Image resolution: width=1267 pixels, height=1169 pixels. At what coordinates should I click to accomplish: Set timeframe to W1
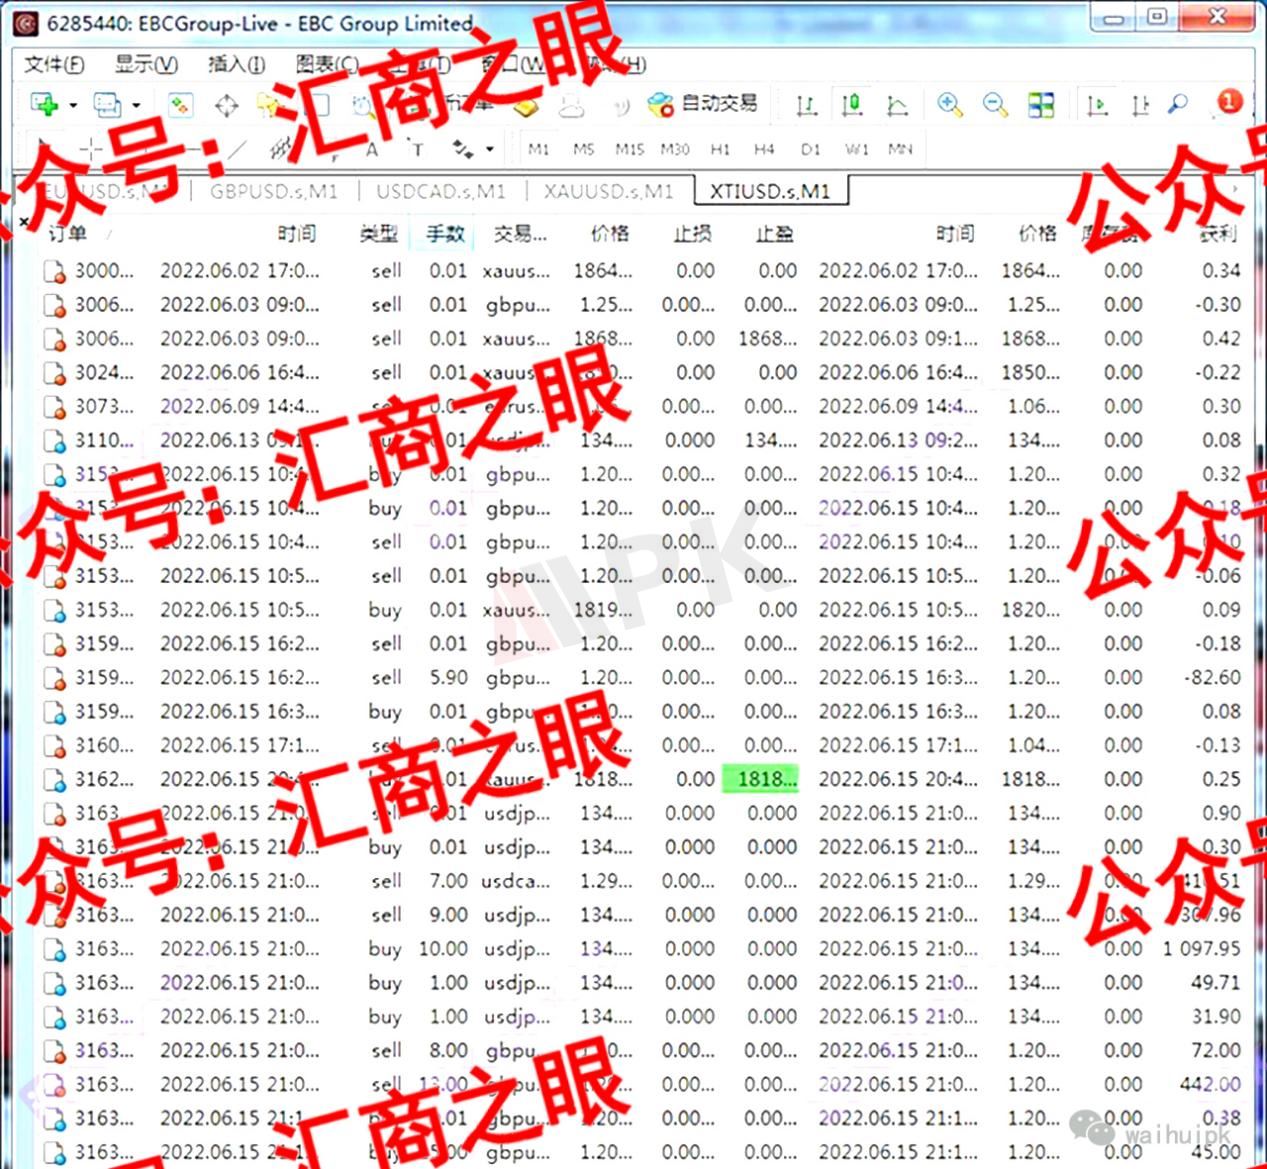pos(857,149)
